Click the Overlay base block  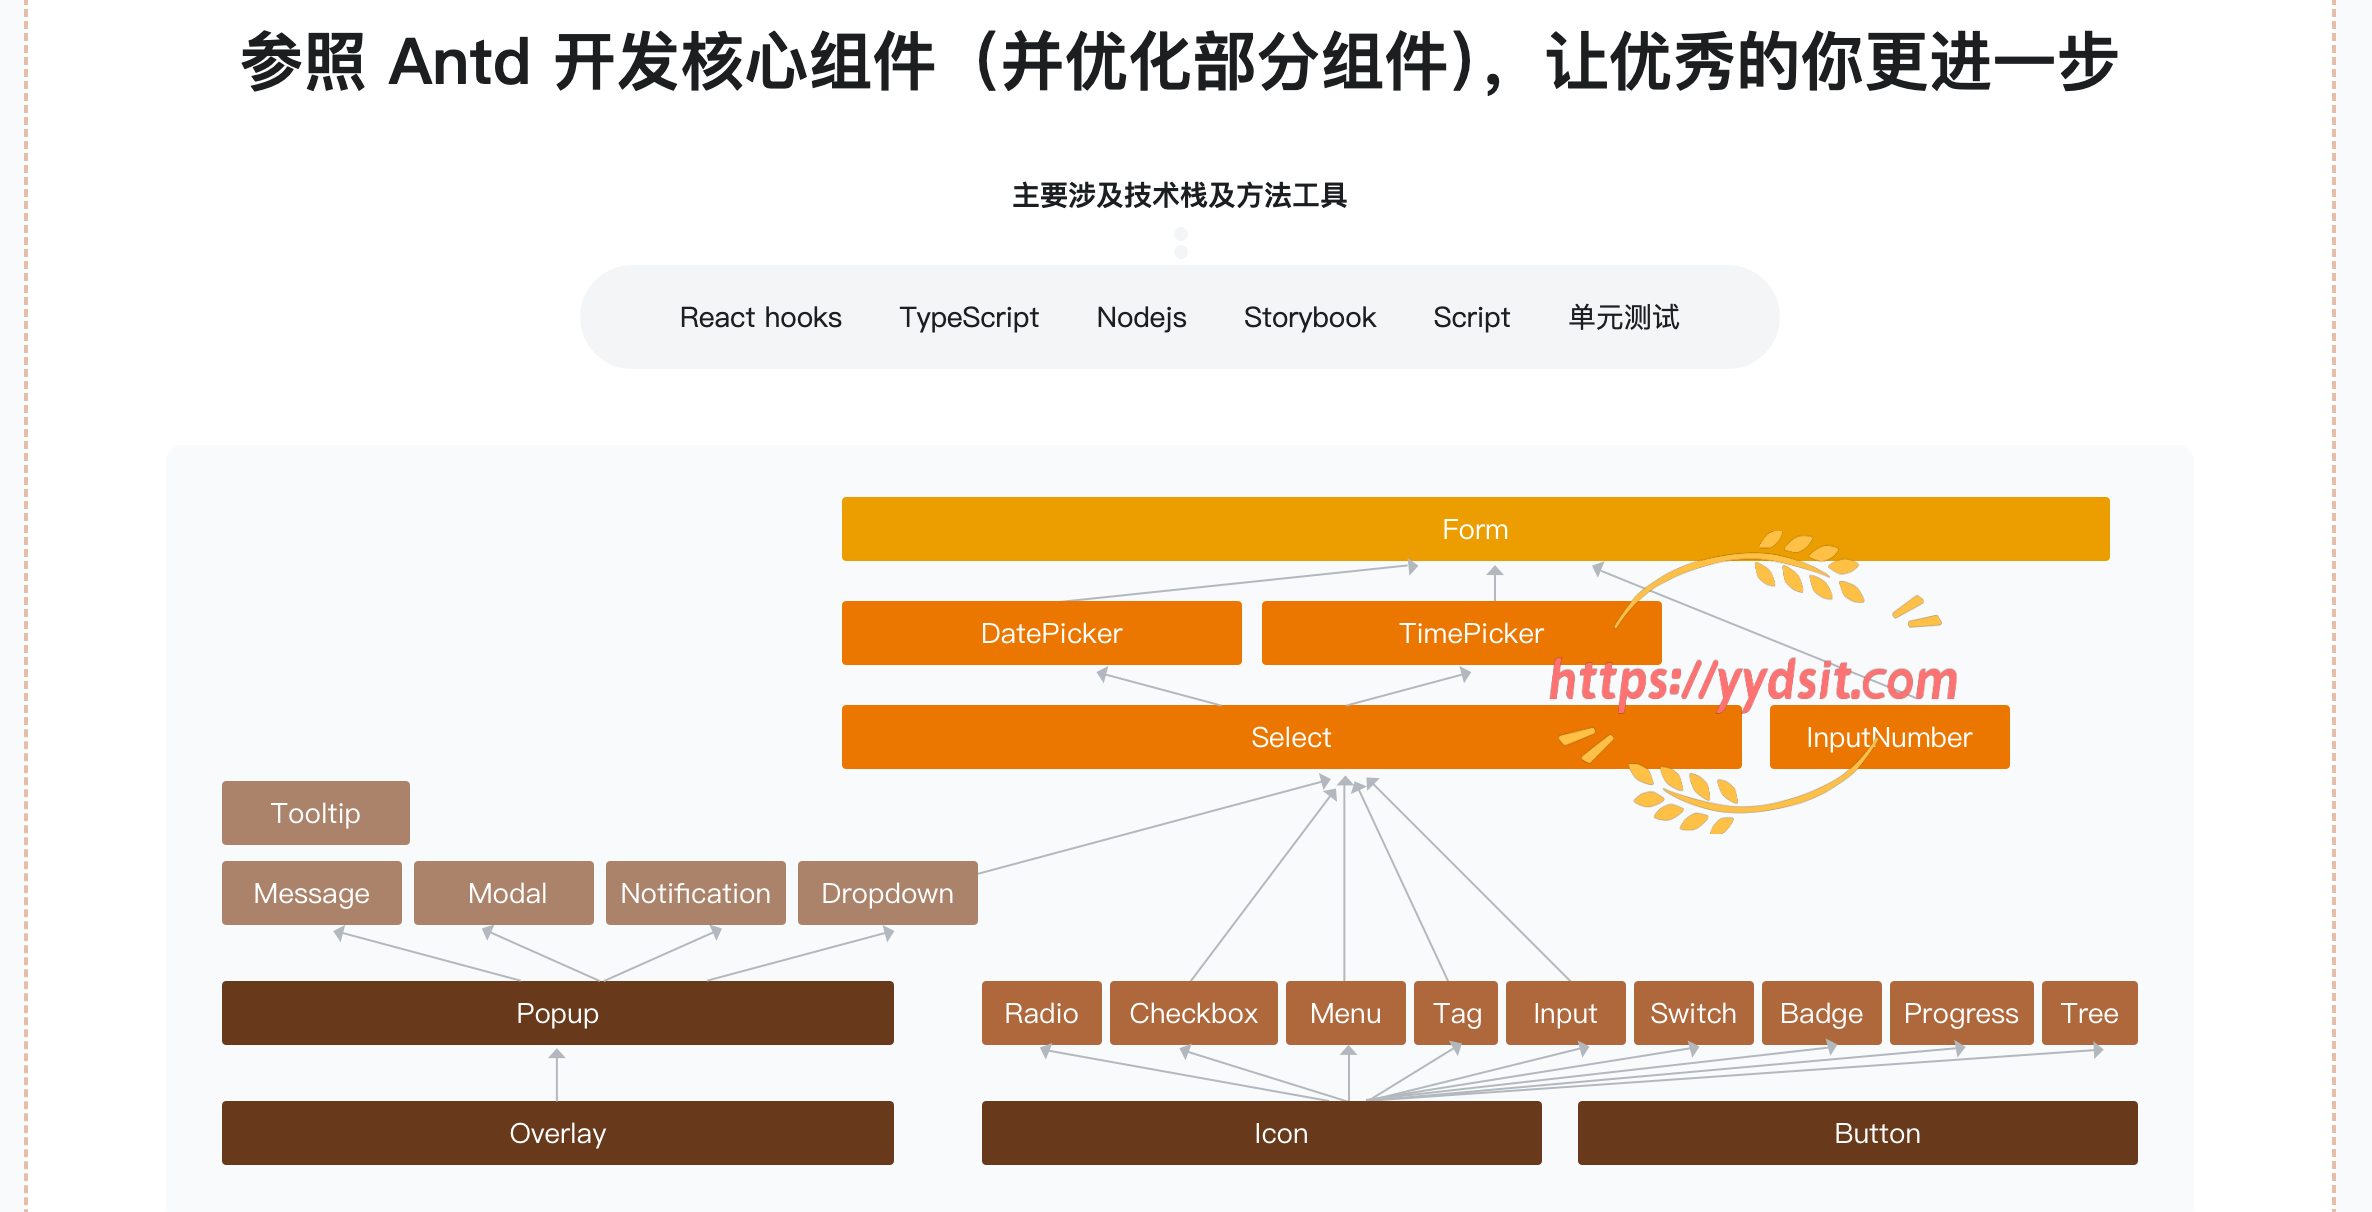click(557, 1133)
